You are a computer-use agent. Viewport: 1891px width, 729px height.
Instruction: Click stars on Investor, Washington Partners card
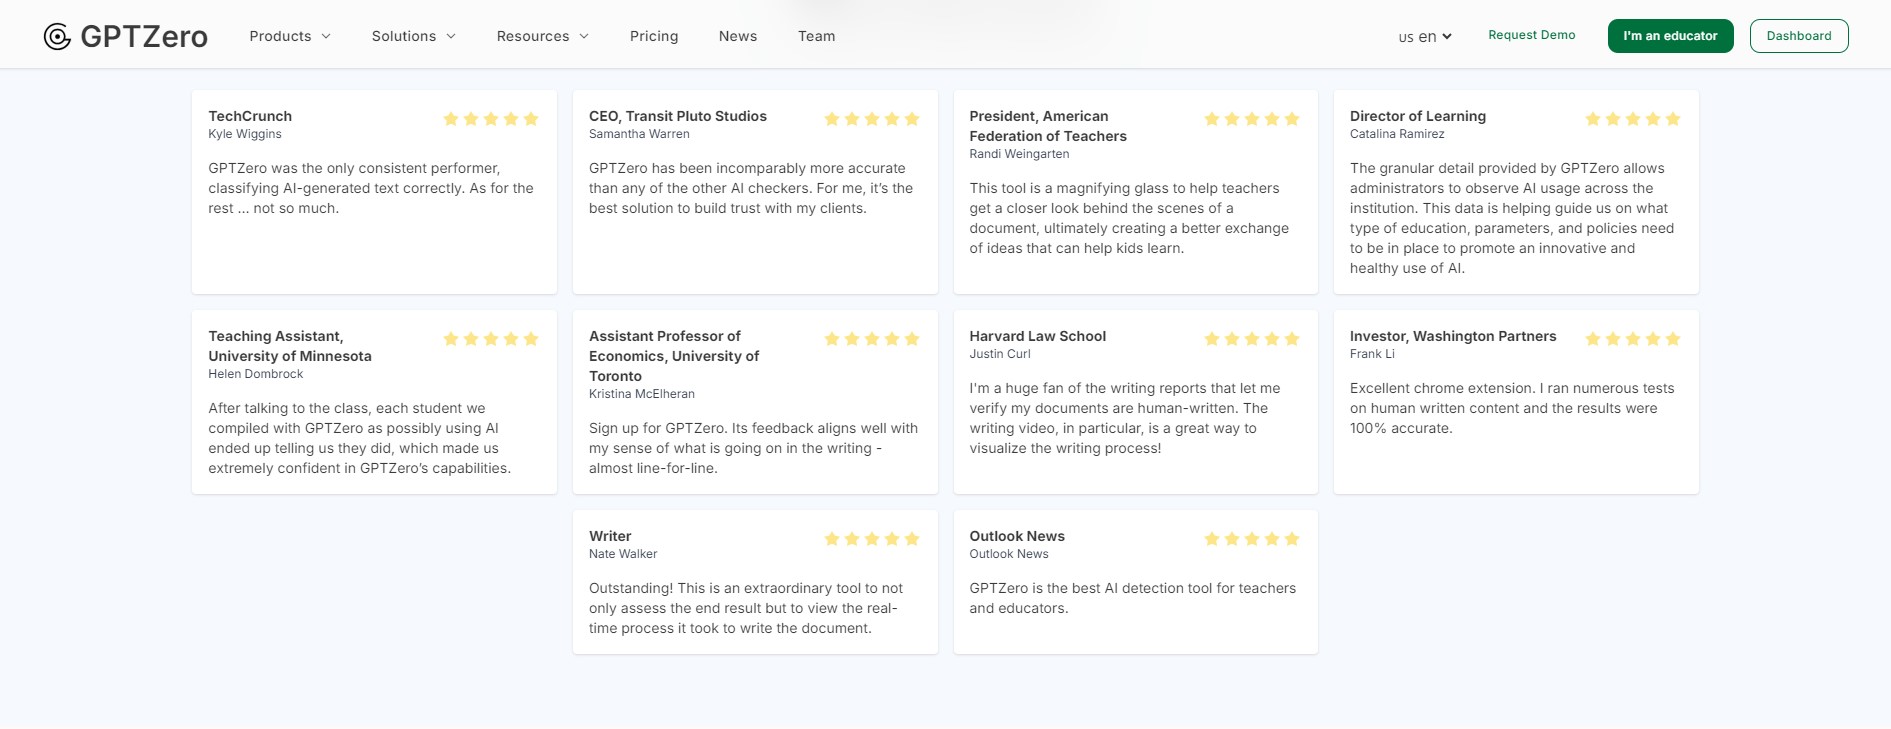tap(1632, 339)
